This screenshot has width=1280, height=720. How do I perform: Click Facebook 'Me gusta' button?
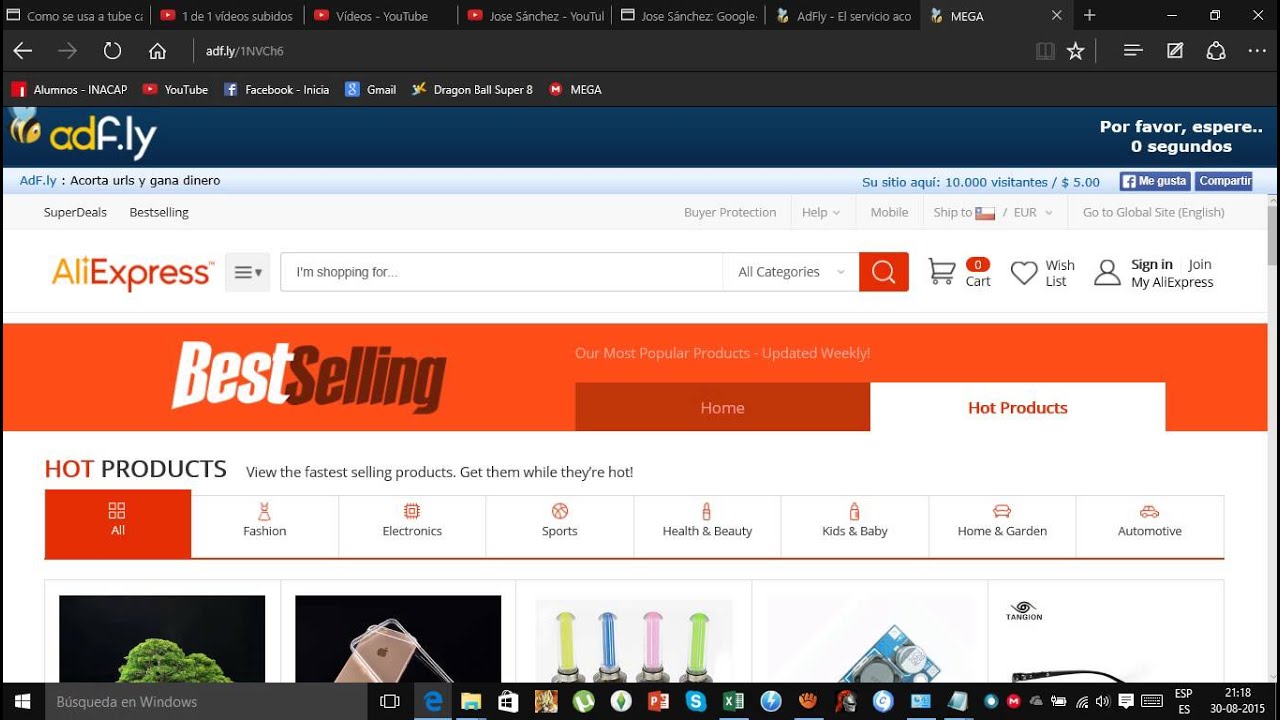pos(1154,181)
